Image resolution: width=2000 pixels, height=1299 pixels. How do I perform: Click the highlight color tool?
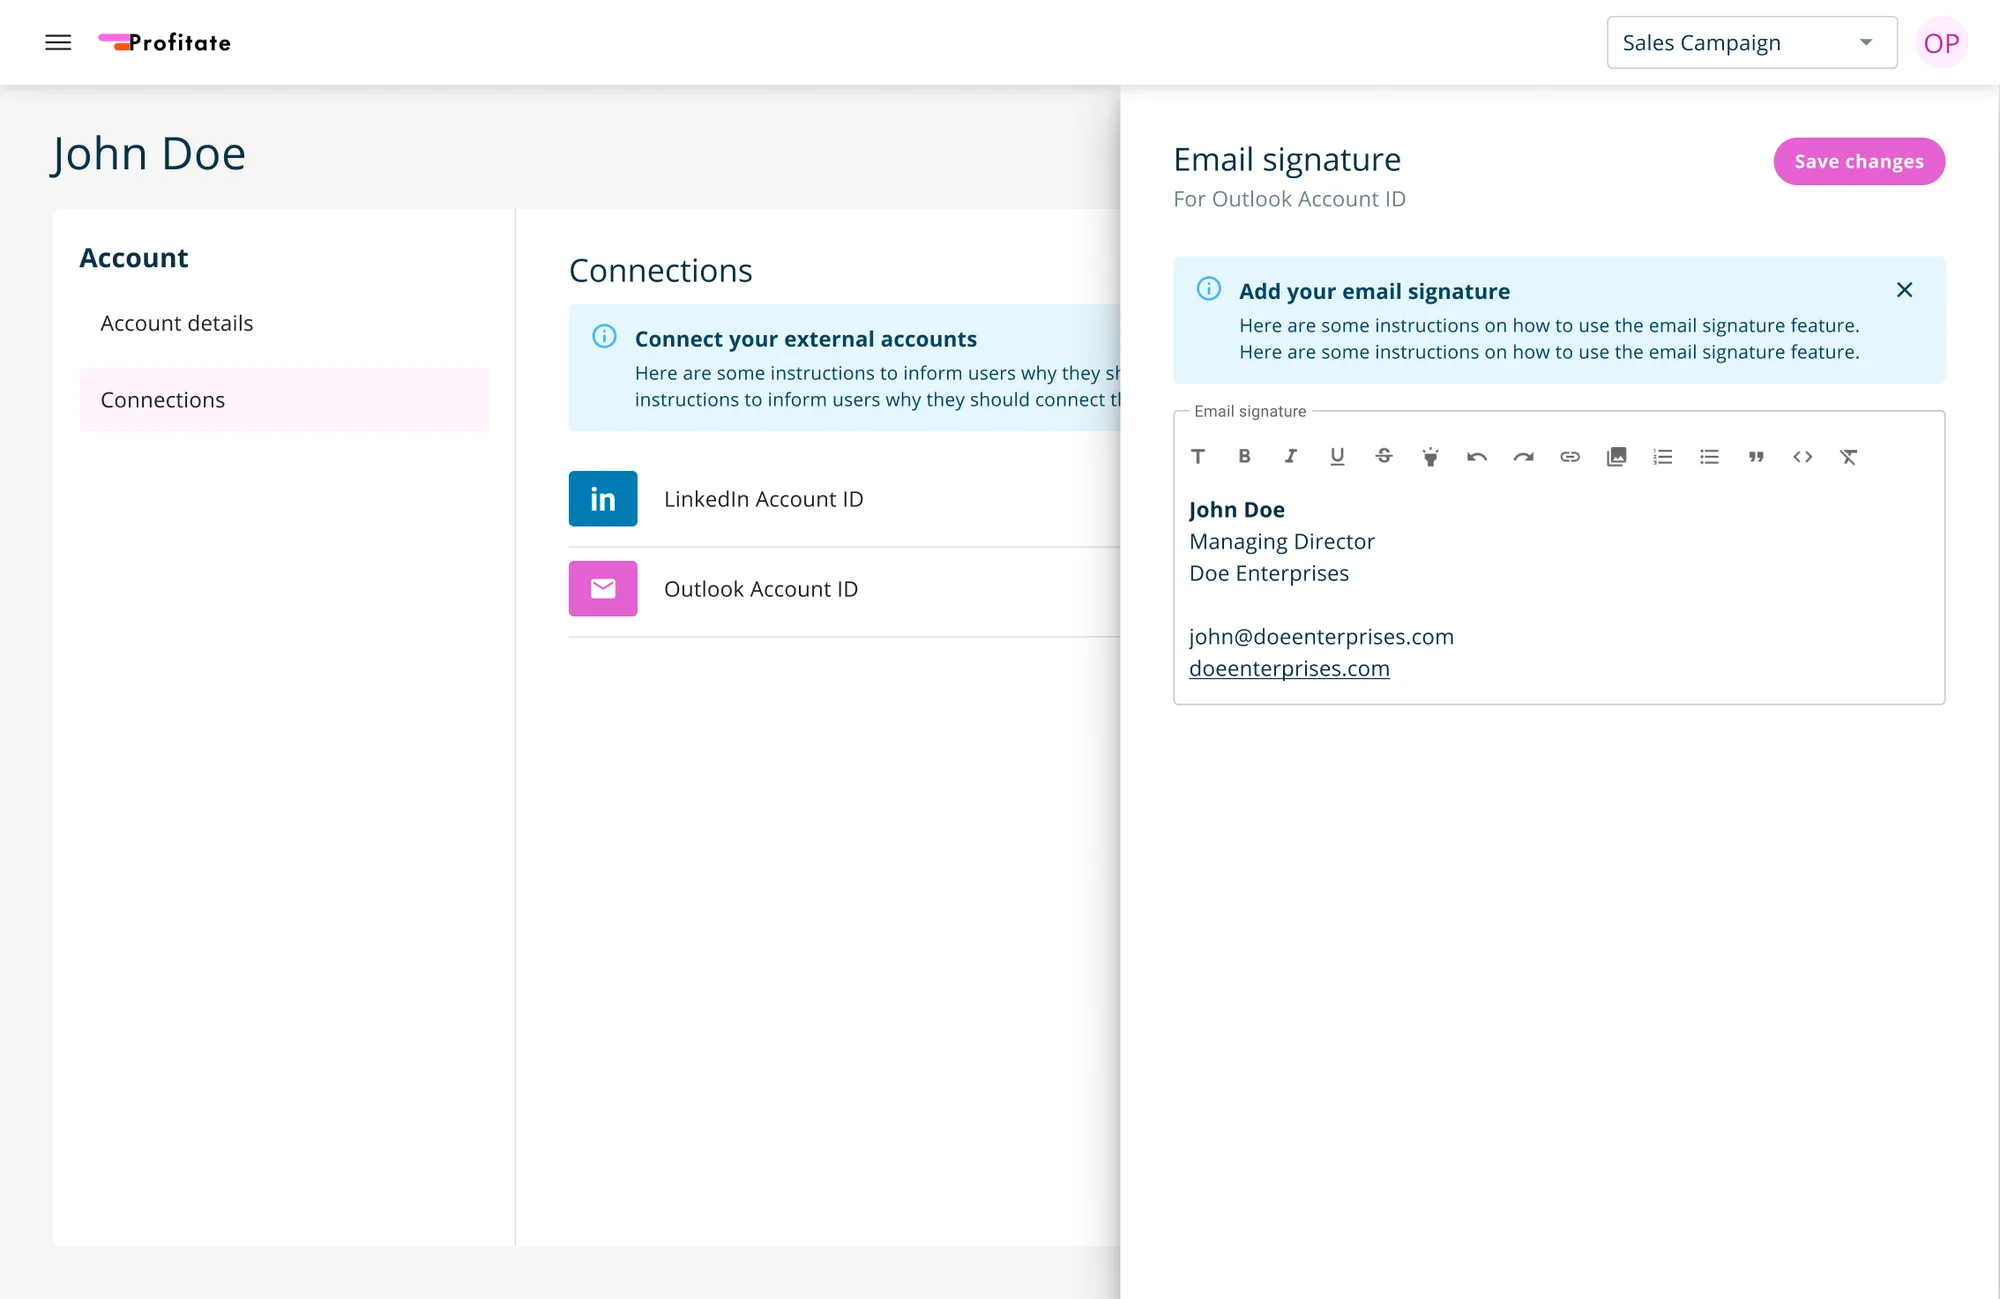1430,457
